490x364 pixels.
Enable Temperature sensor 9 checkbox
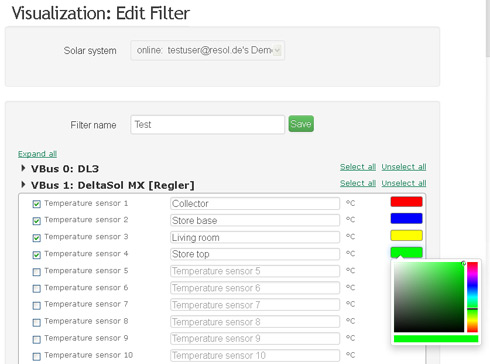pos(37,339)
